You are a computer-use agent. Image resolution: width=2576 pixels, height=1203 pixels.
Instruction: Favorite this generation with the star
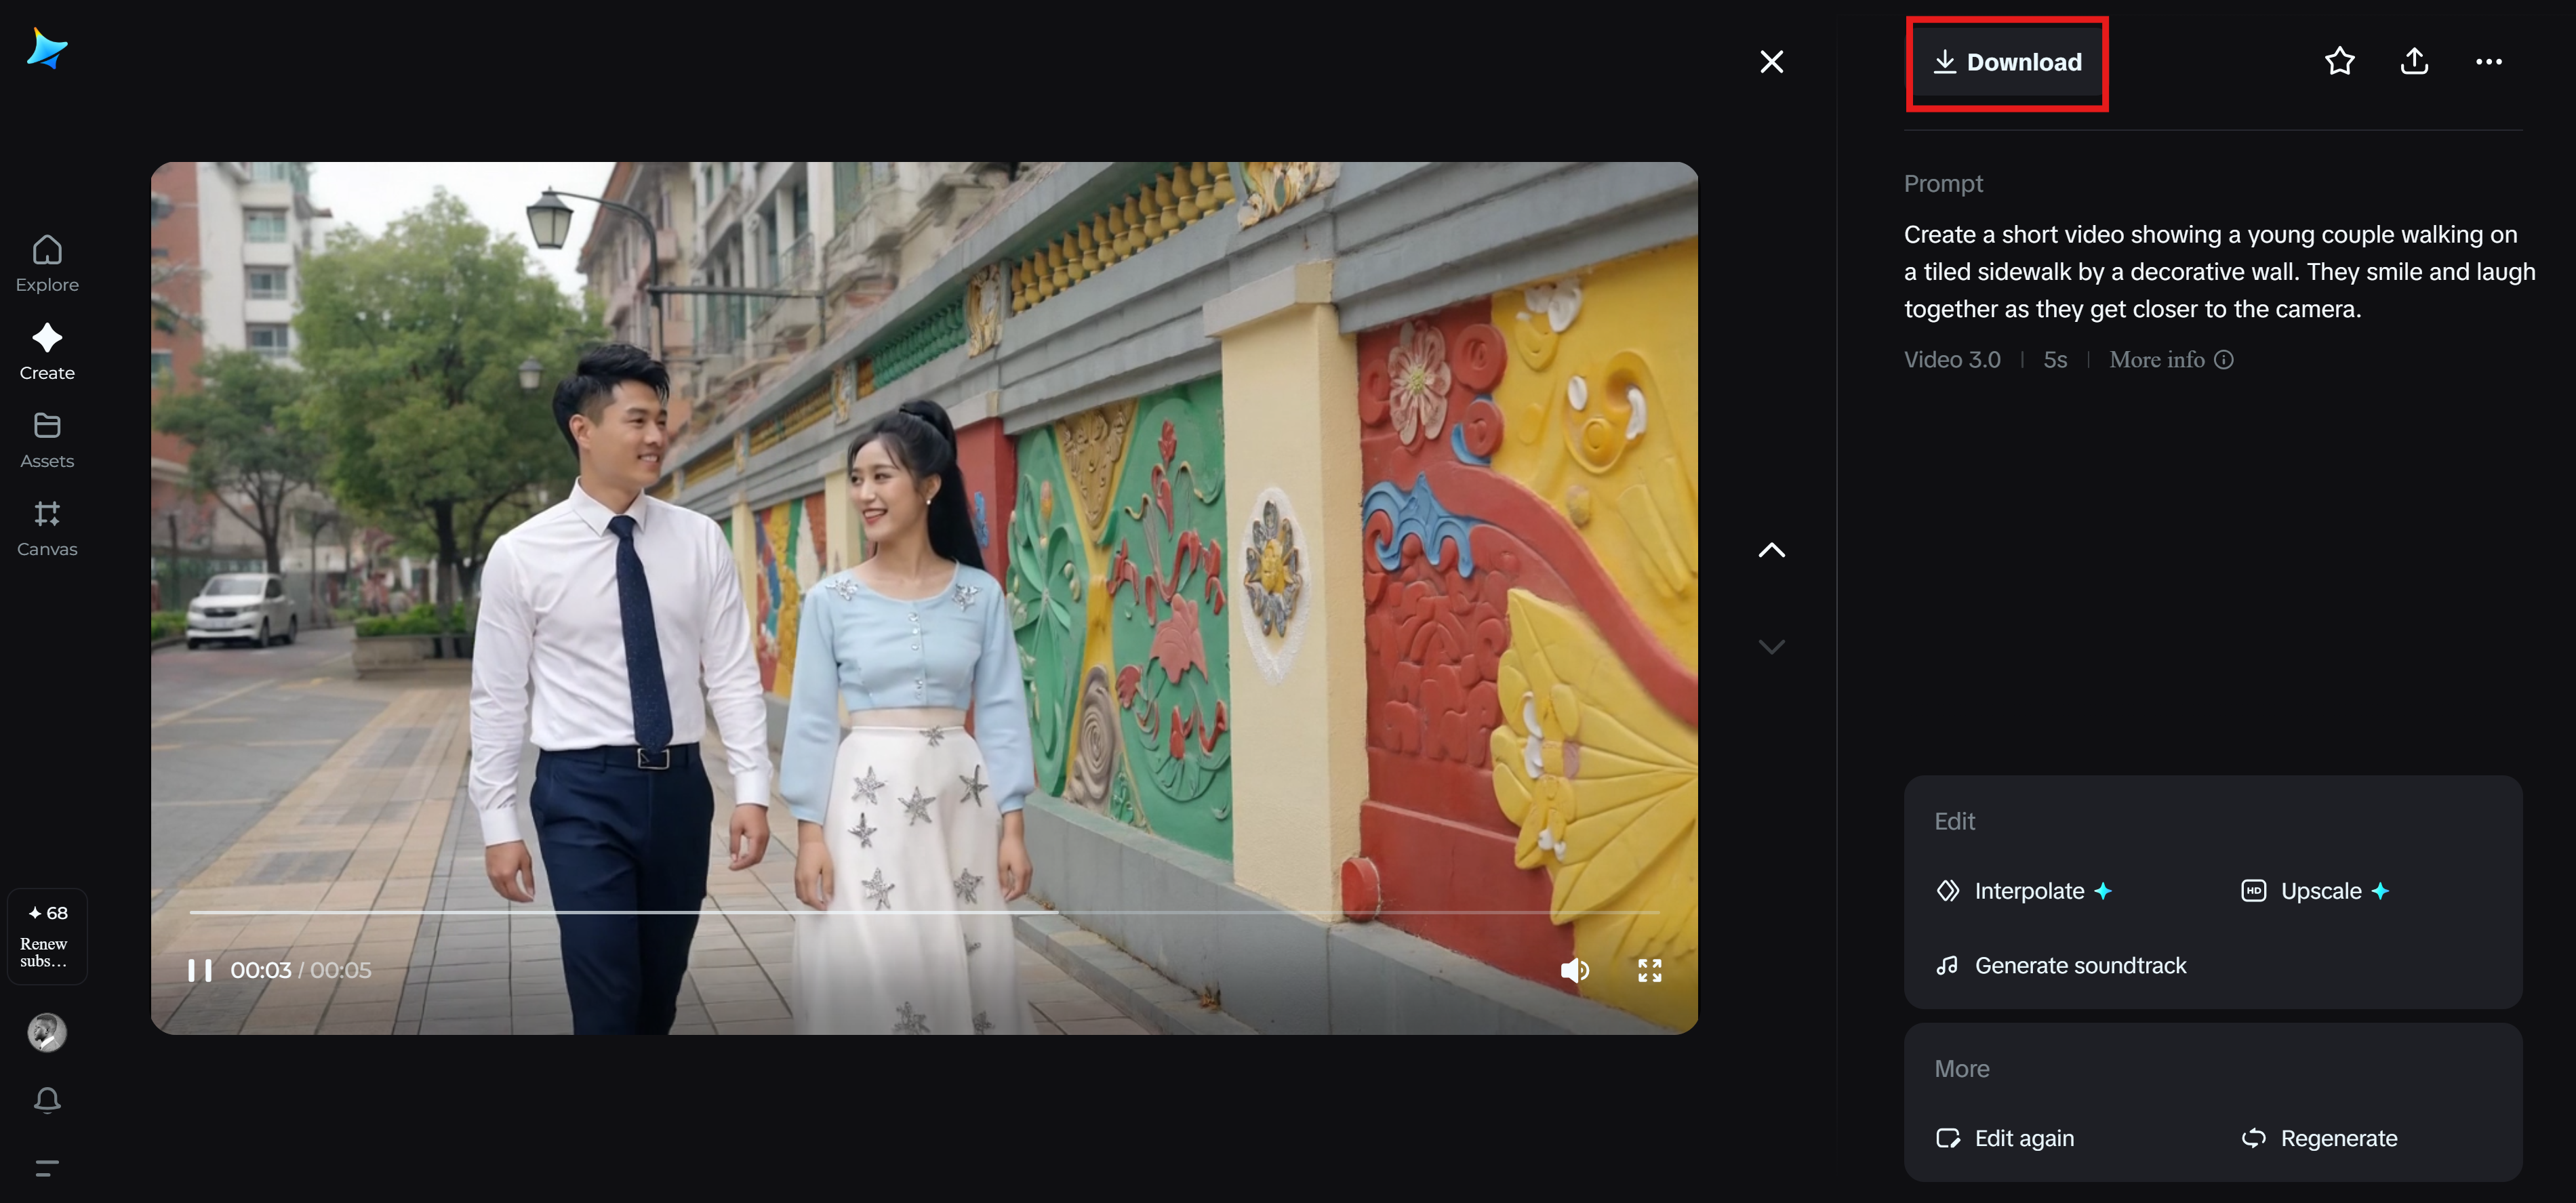pyautogui.click(x=2339, y=61)
